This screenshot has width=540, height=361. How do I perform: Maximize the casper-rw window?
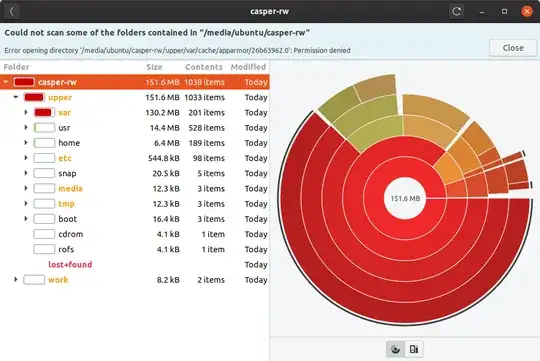(x=504, y=12)
